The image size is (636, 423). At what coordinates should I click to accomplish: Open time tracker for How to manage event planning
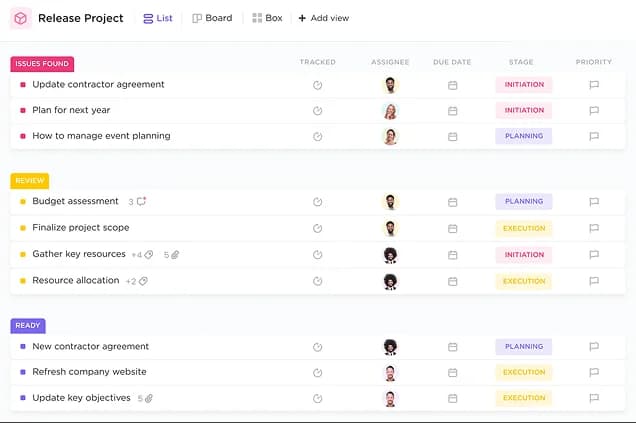pos(318,137)
